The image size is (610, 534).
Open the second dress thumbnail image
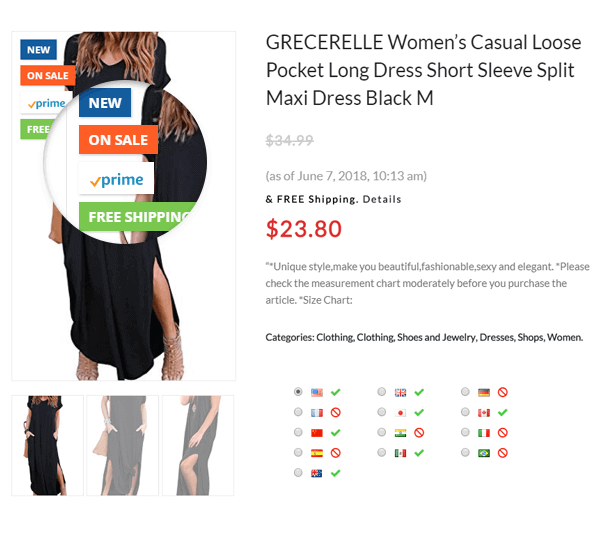[x=123, y=445]
